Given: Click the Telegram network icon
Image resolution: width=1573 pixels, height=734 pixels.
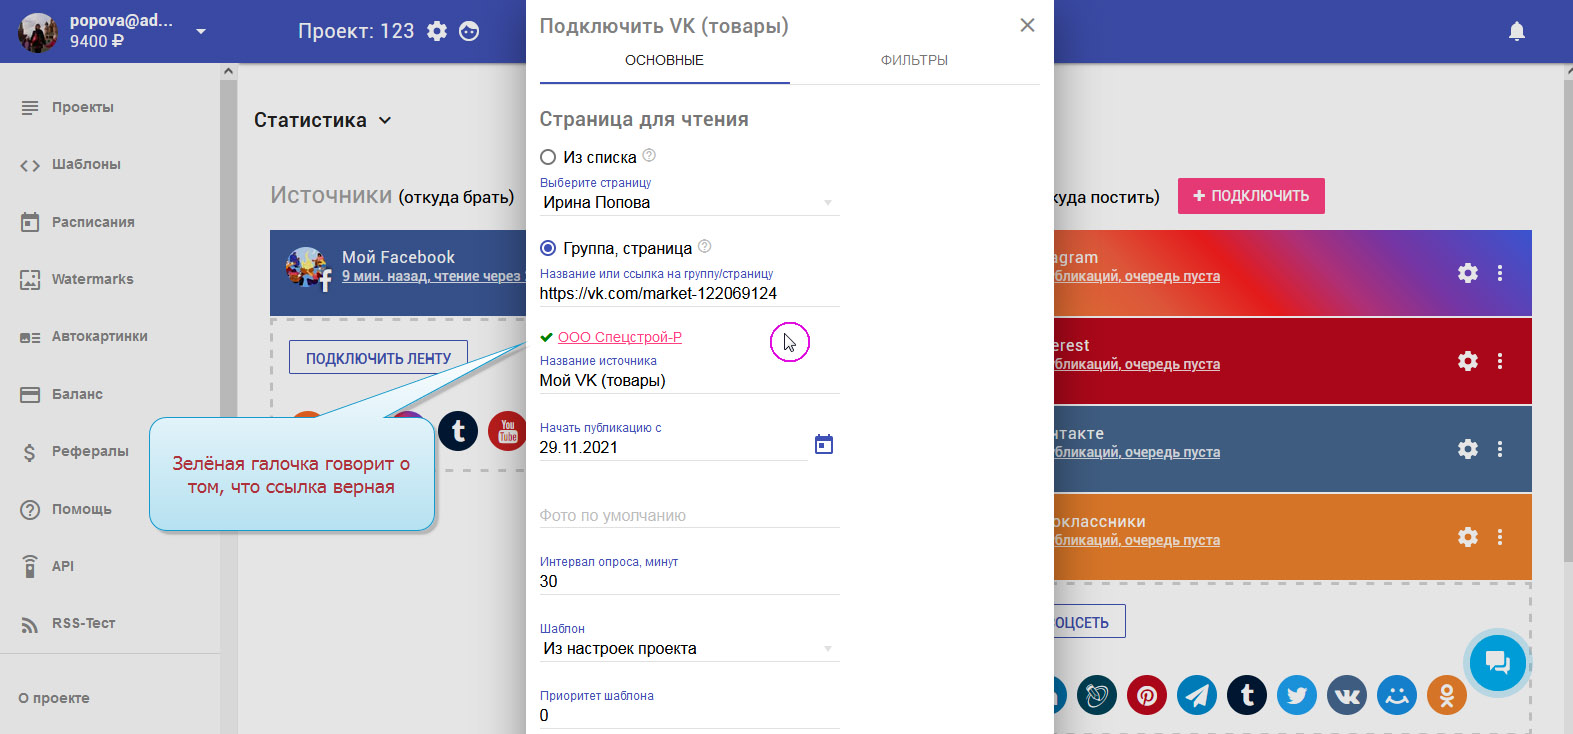Looking at the screenshot, I should click(x=1196, y=695).
